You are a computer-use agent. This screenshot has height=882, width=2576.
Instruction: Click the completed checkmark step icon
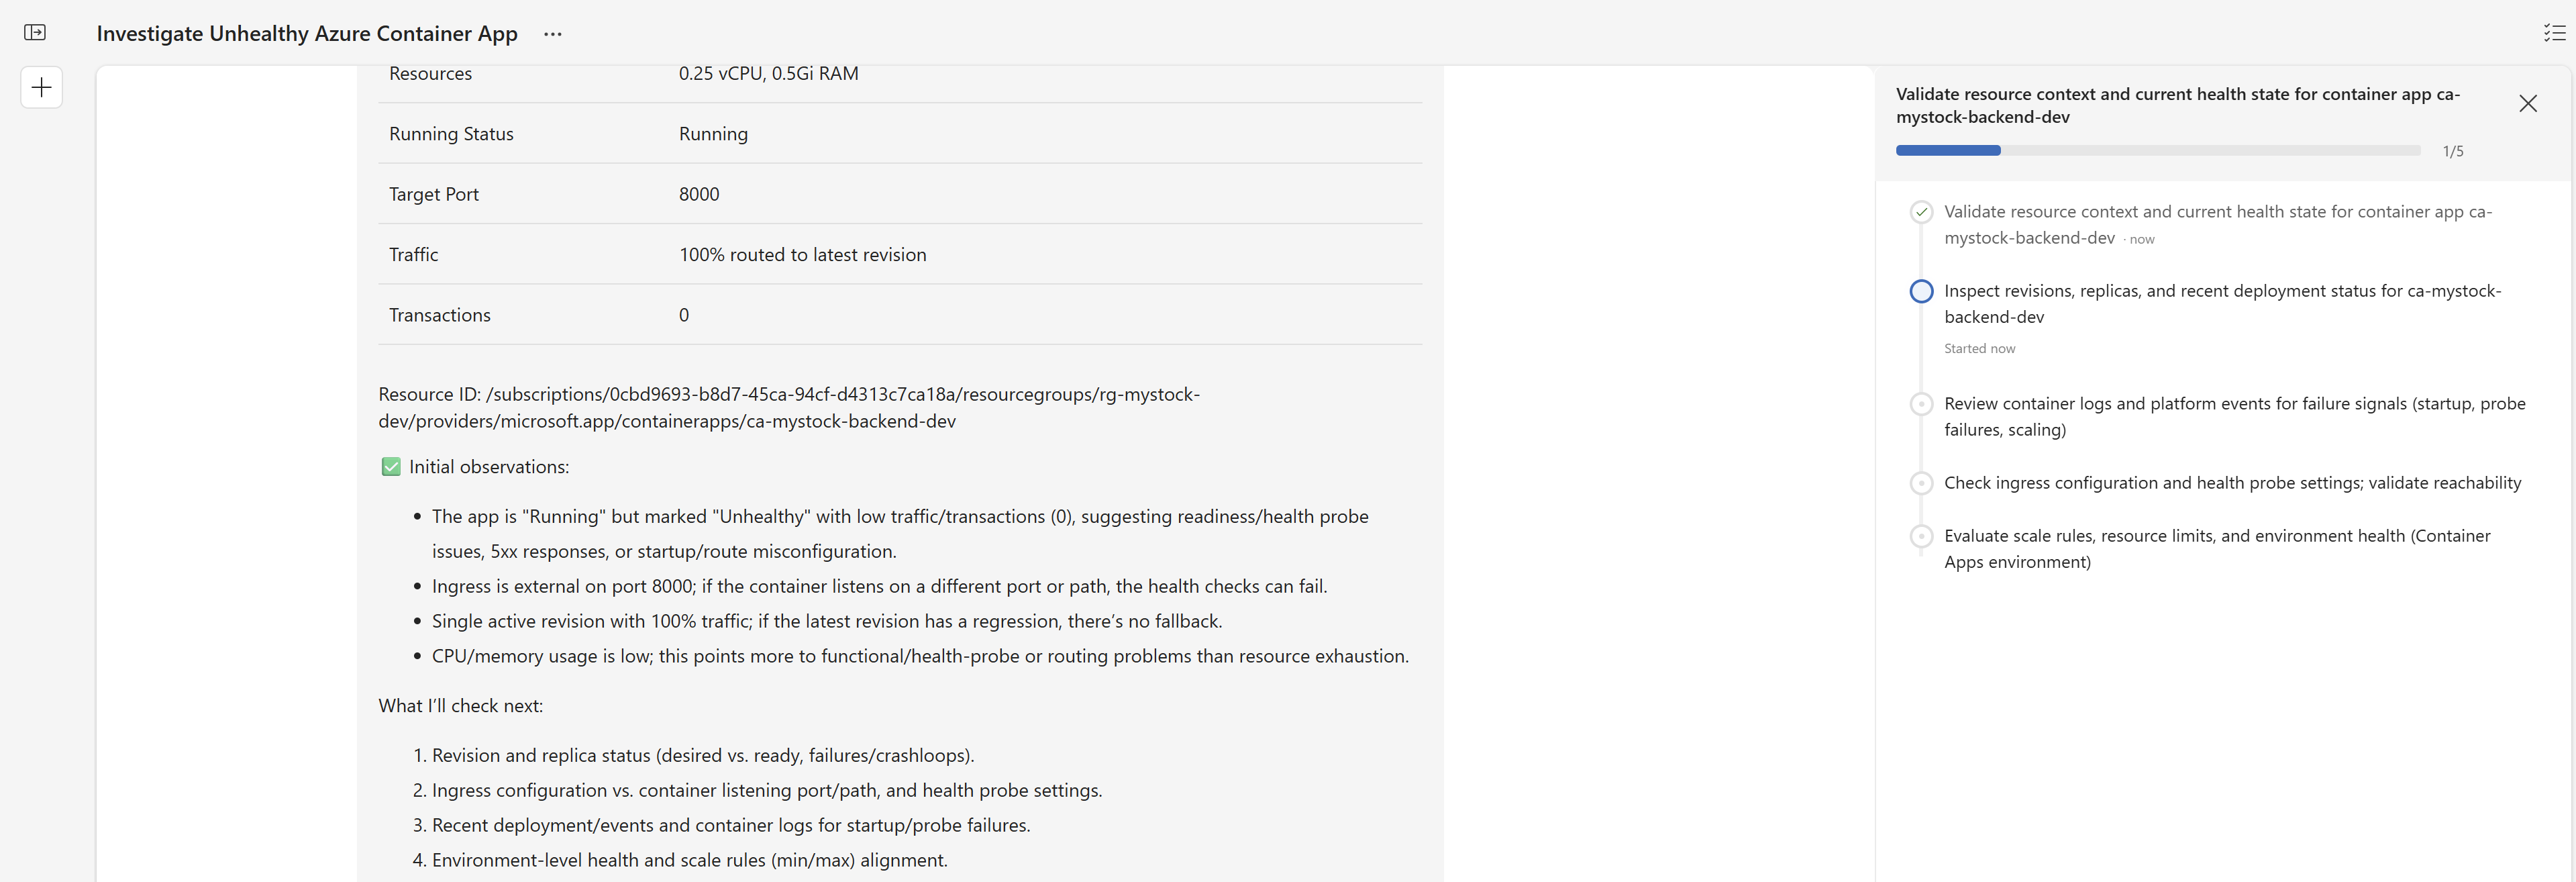point(1920,212)
